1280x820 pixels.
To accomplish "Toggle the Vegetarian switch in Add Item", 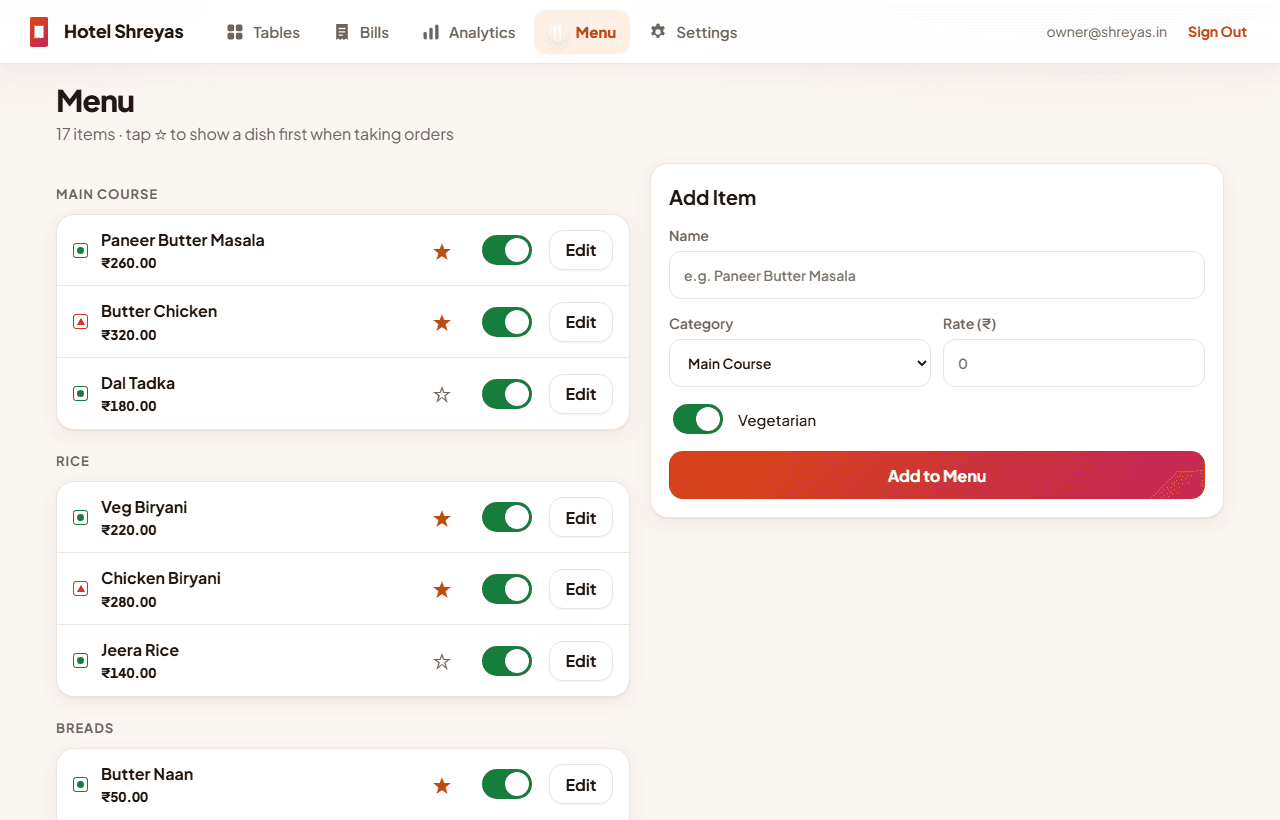I will click(x=698, y=419).
